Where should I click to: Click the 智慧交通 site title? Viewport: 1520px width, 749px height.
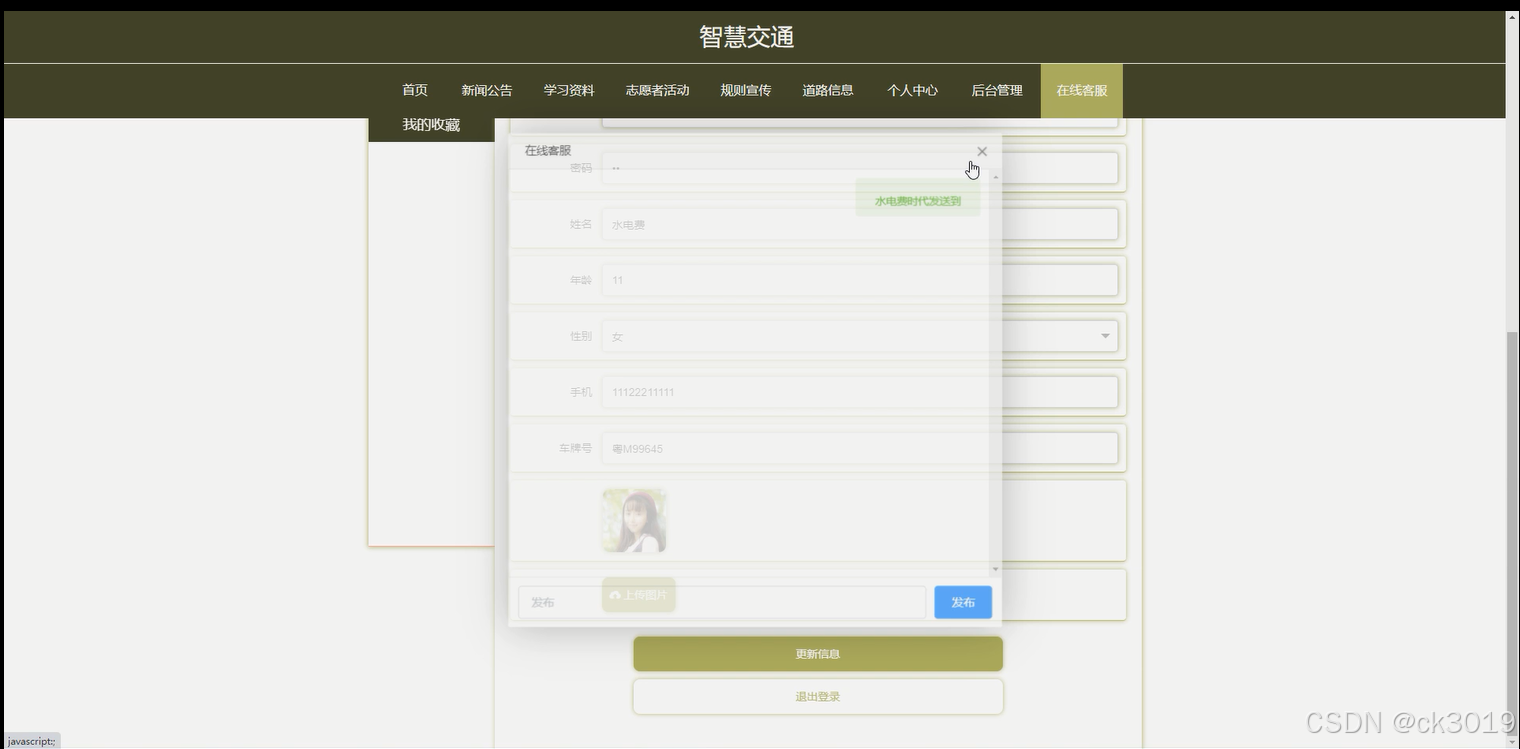coord(747,37)
